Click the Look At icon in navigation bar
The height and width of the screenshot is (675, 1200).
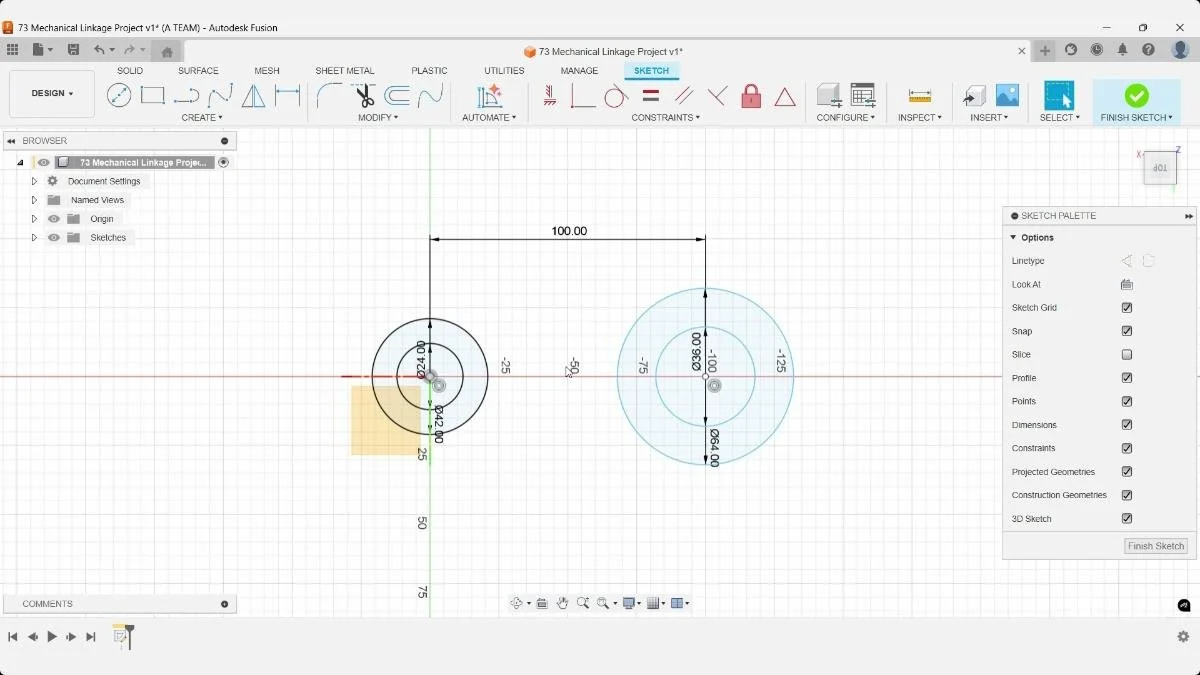(x=542, y=603)
